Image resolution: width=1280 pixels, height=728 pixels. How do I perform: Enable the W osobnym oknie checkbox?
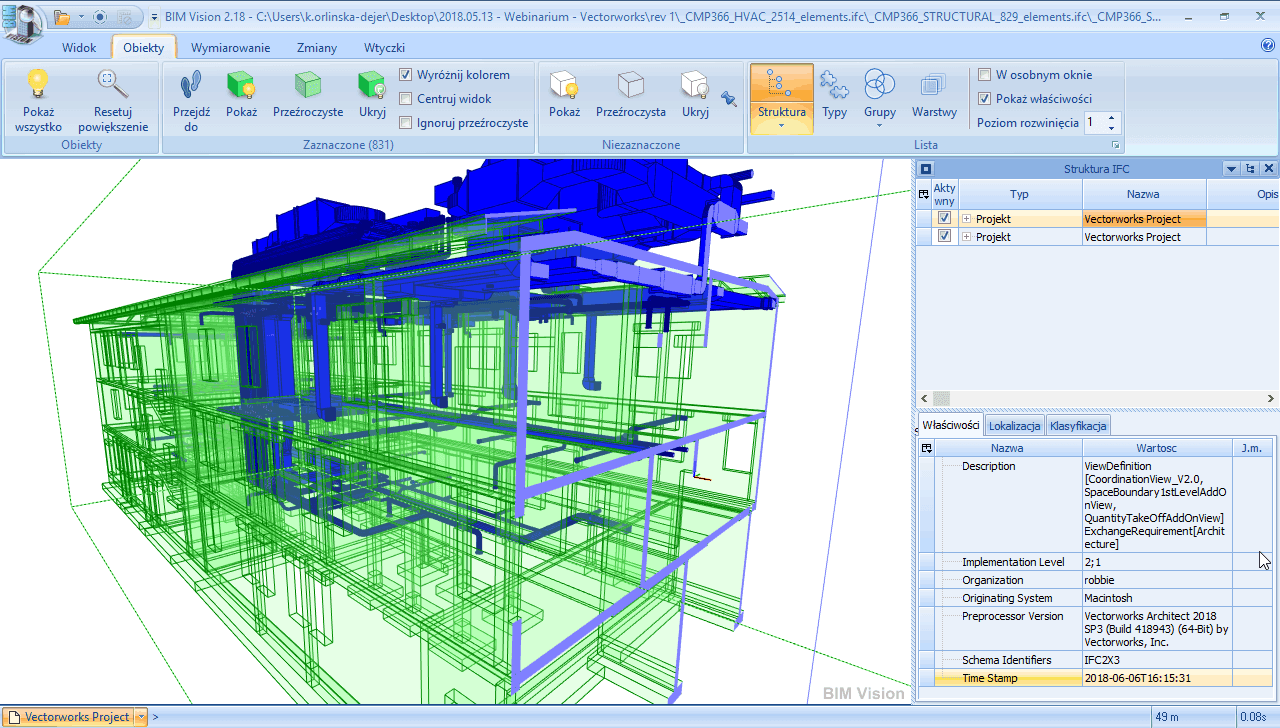(985, 75)
